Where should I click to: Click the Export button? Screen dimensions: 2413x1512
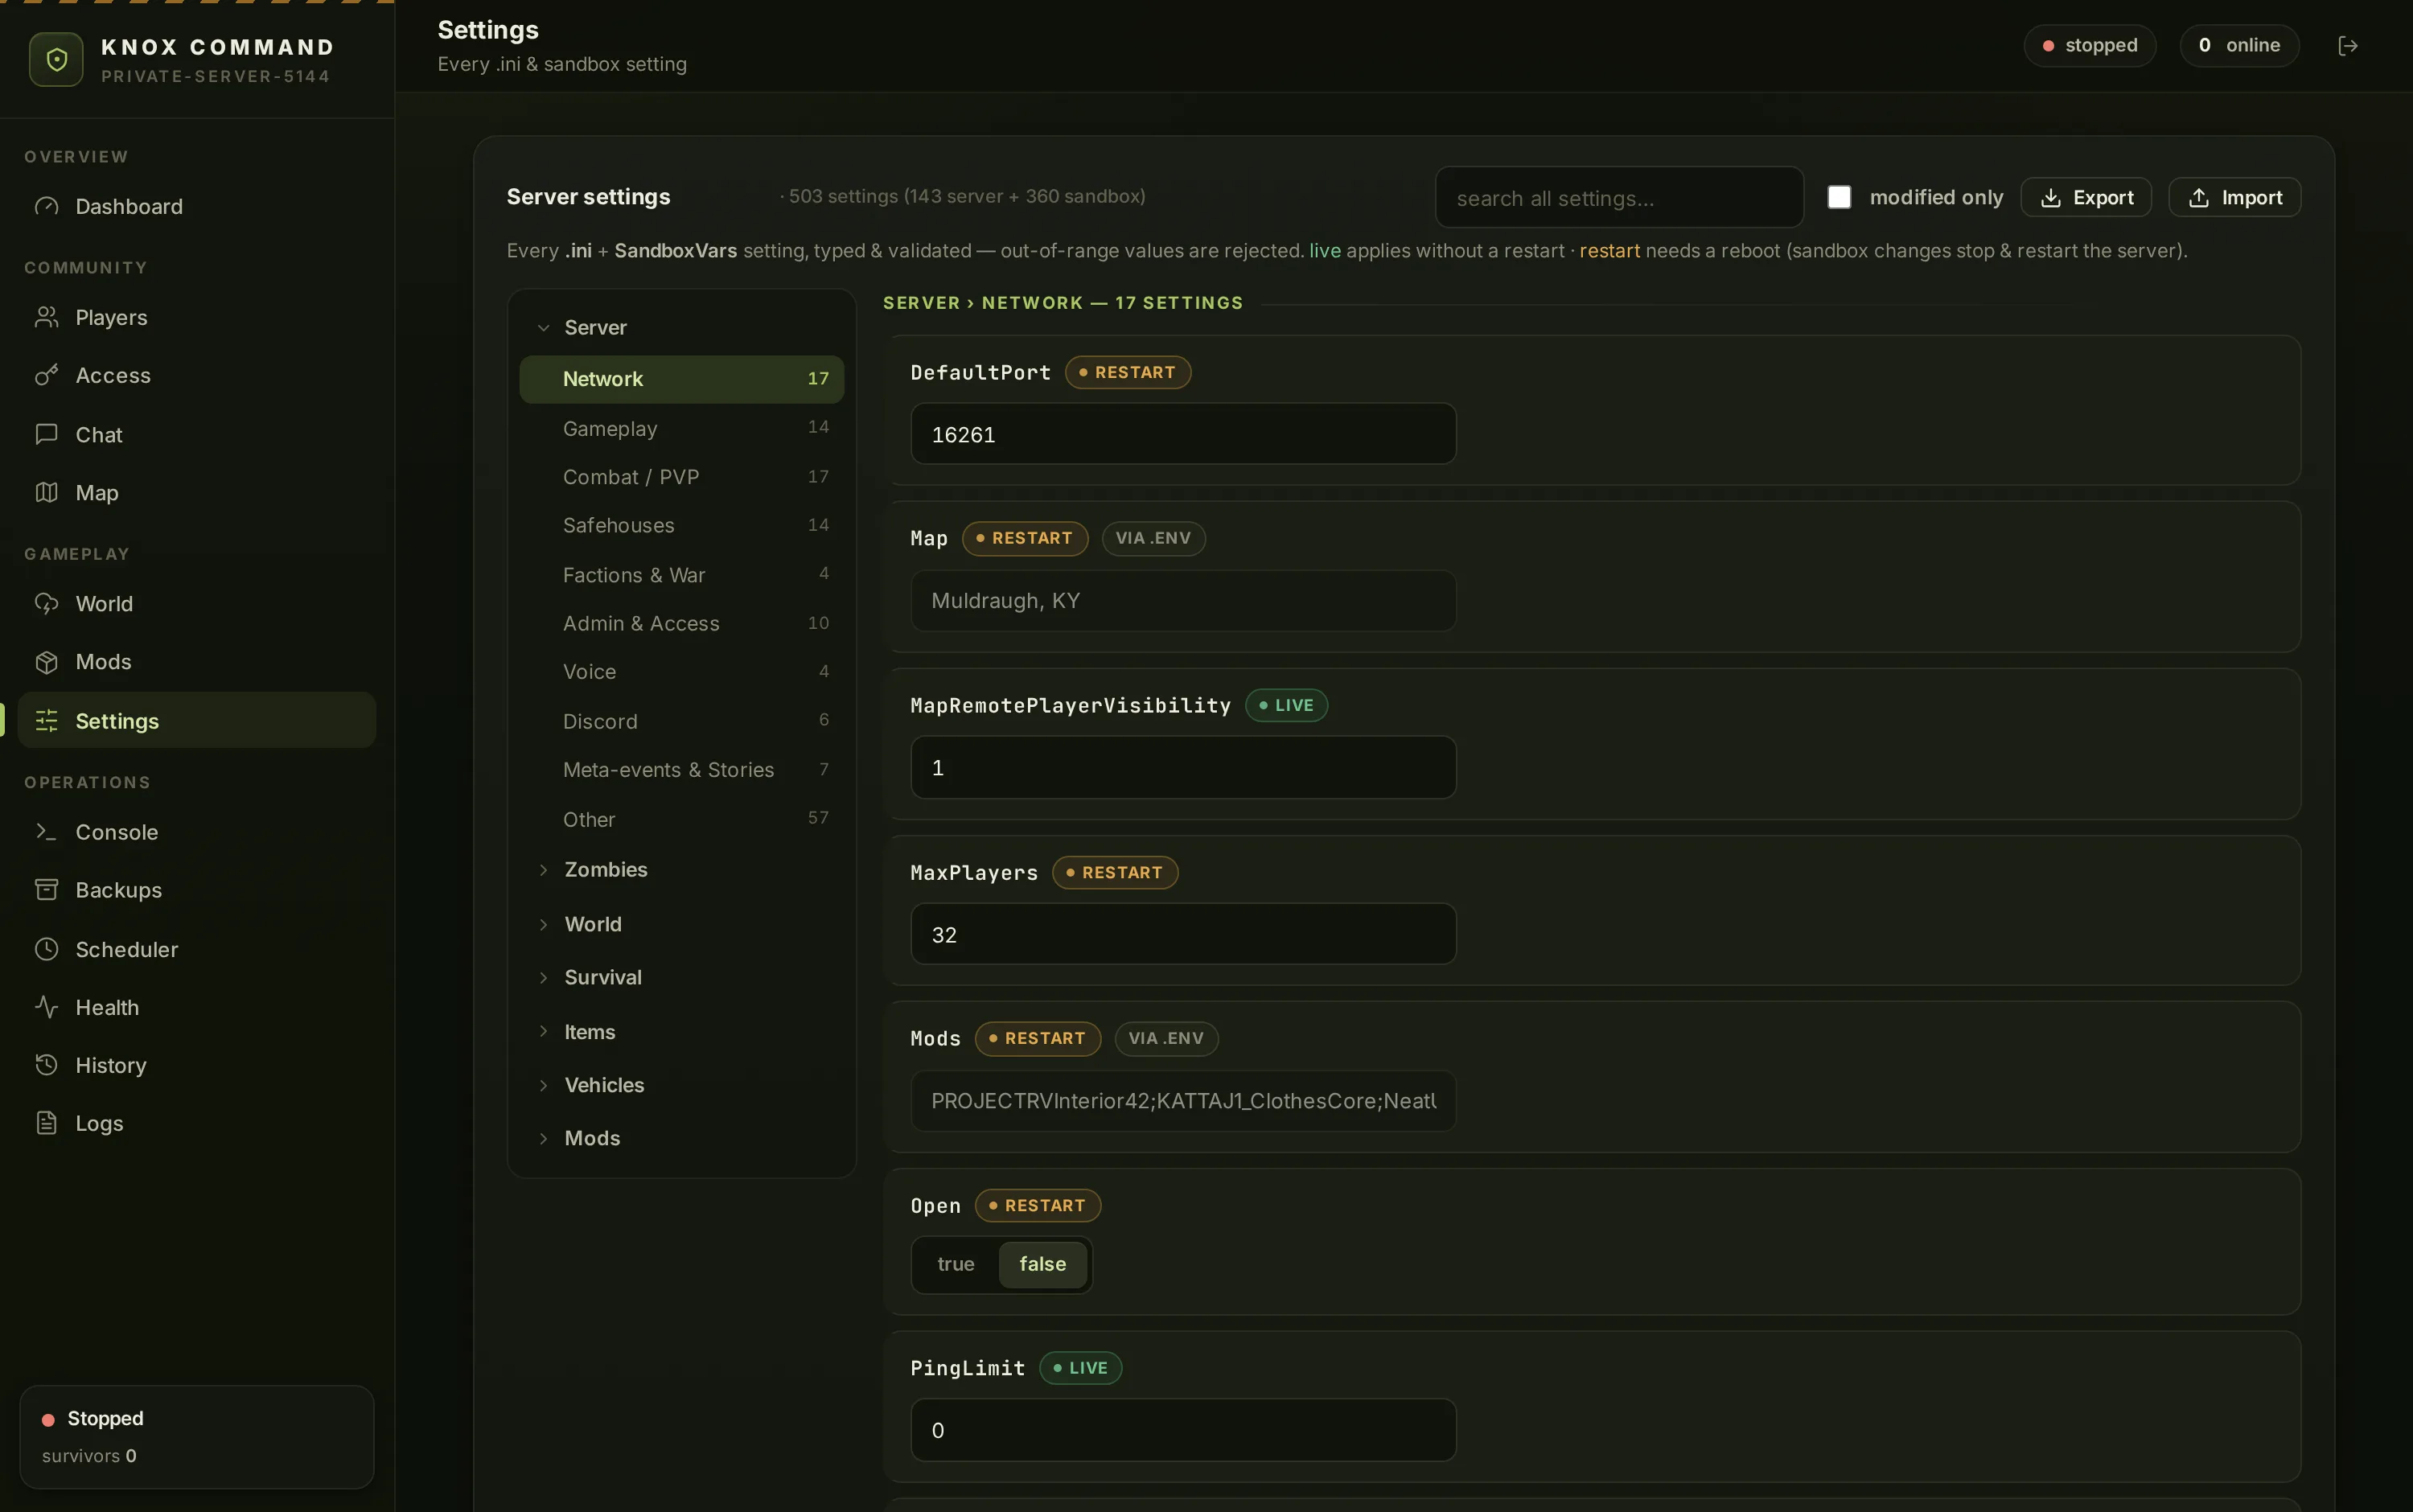[2086, 197]
